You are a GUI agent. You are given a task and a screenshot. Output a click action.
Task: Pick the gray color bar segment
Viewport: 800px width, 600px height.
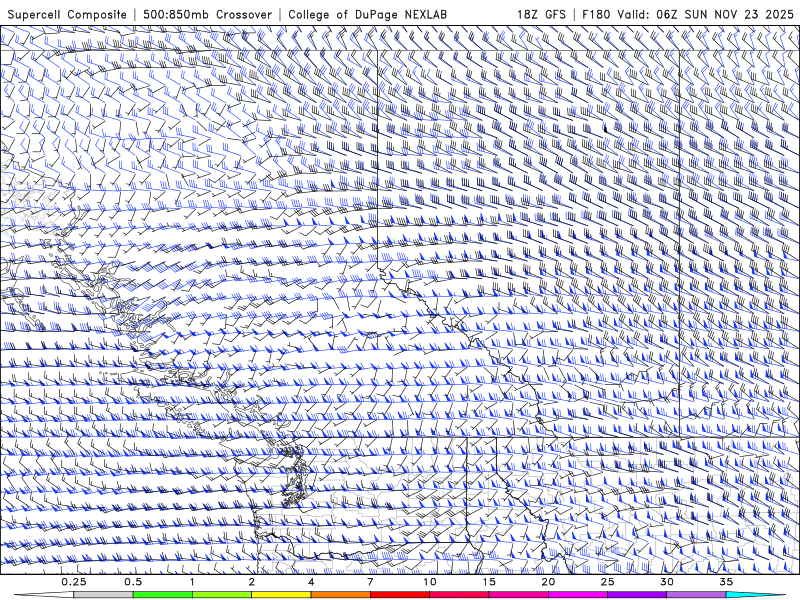[x=104, y=595]
